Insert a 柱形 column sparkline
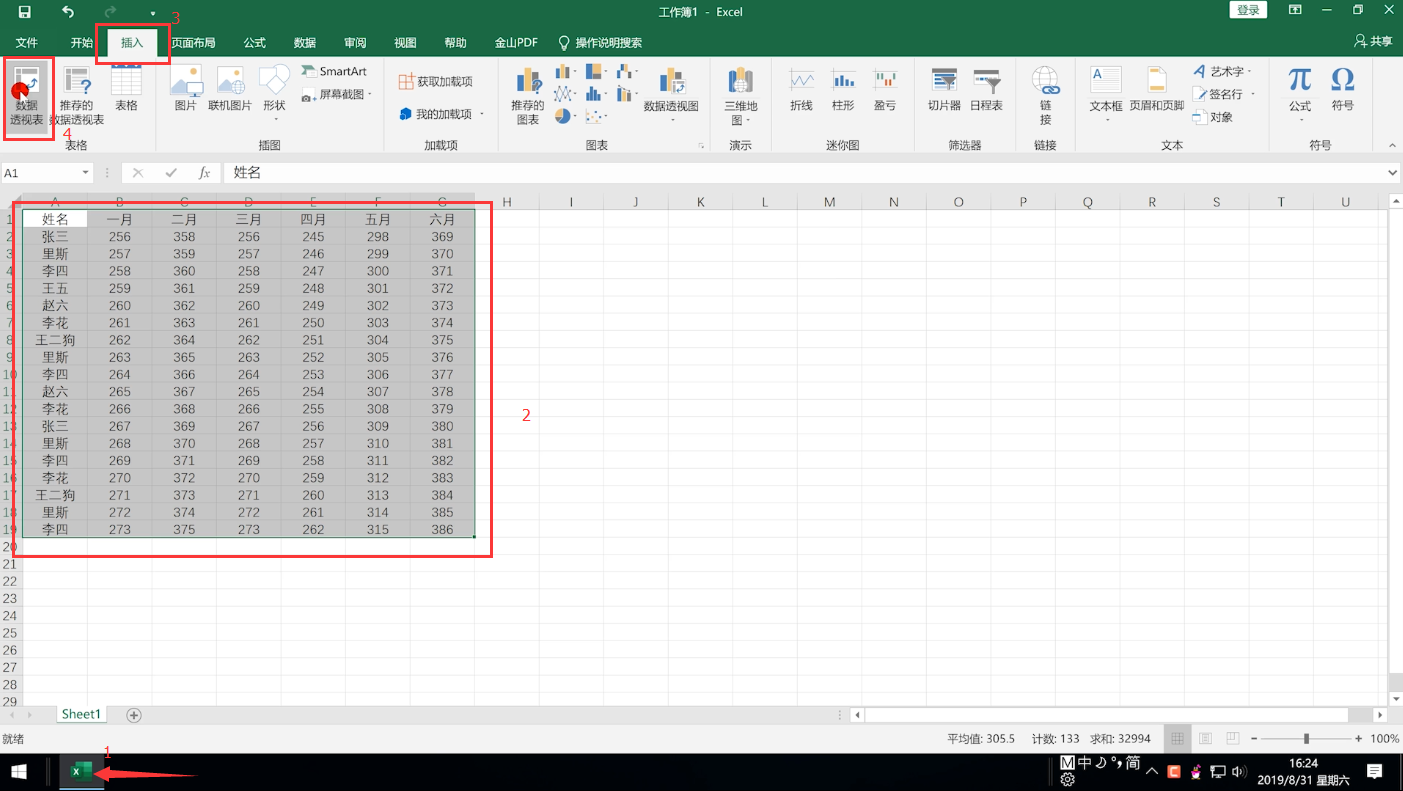This screenshot has width=1403, height=791. (843, 90)
